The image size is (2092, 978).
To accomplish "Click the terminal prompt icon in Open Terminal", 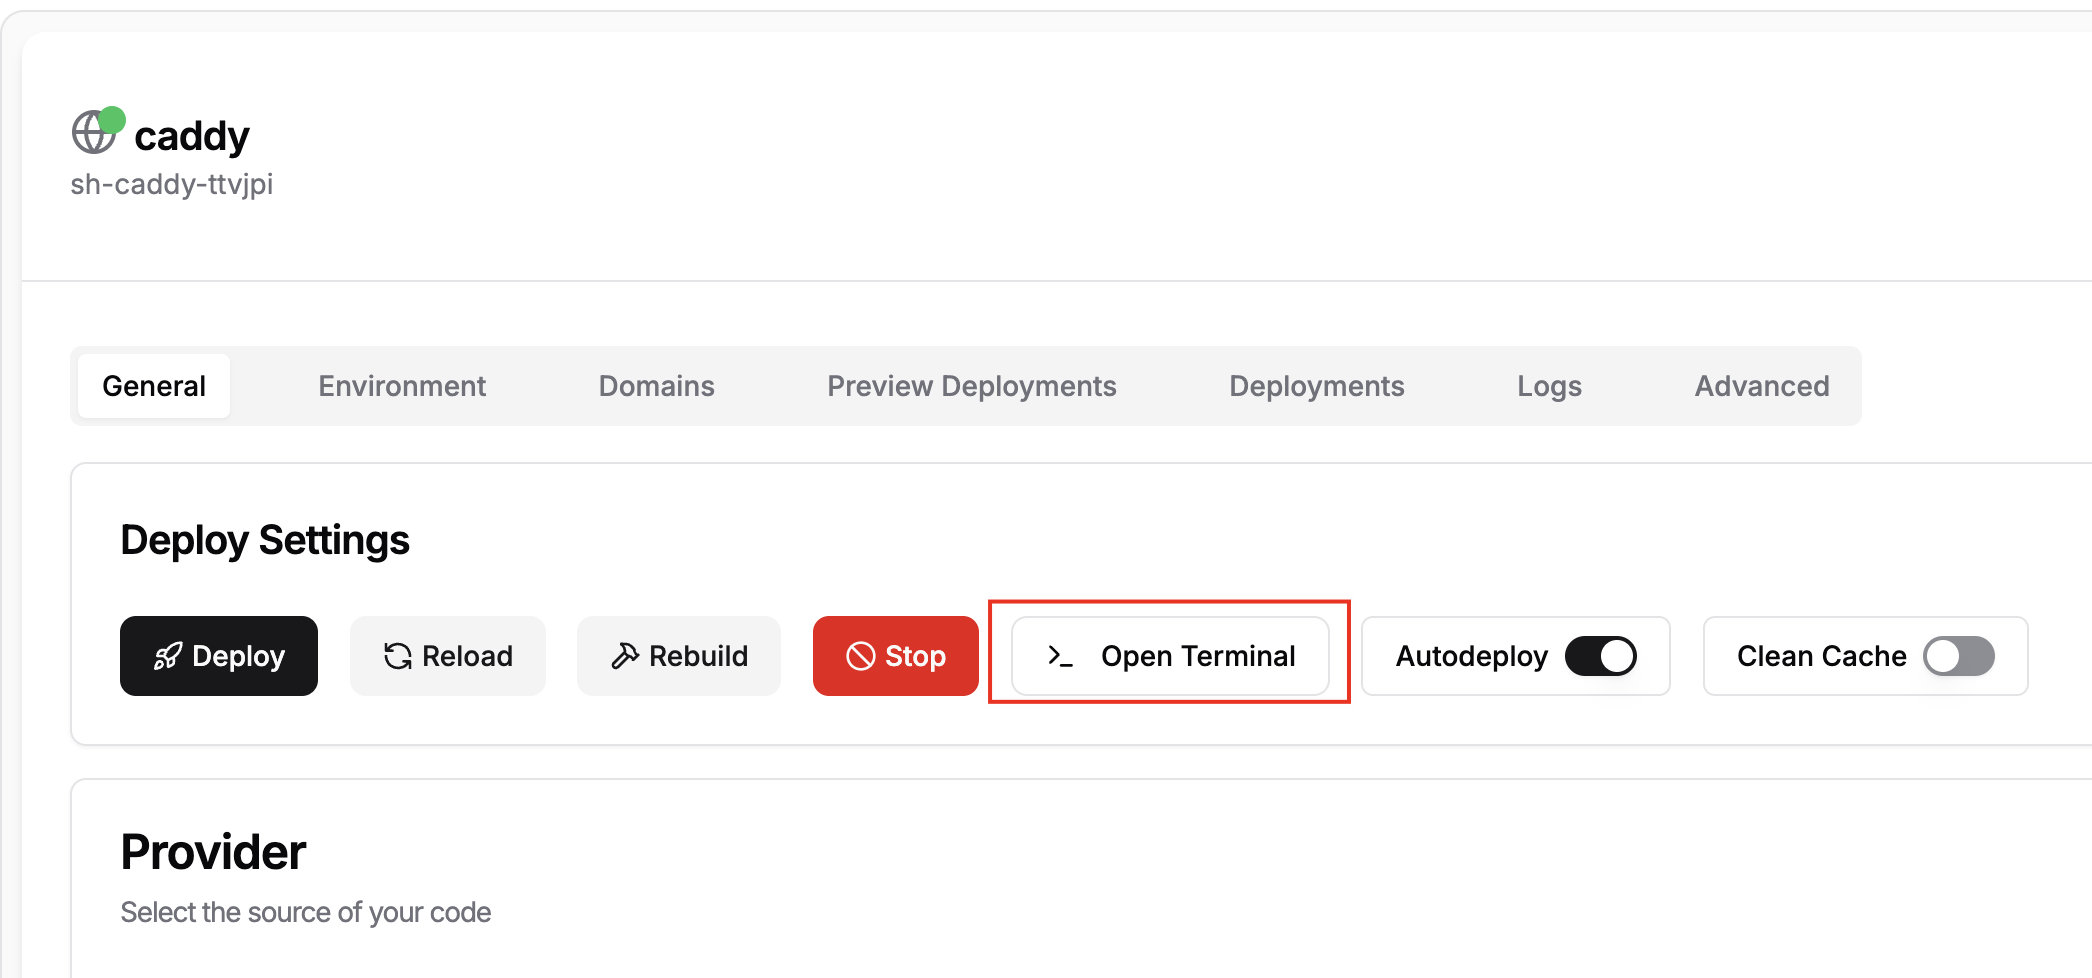I will coord(1060,656).
